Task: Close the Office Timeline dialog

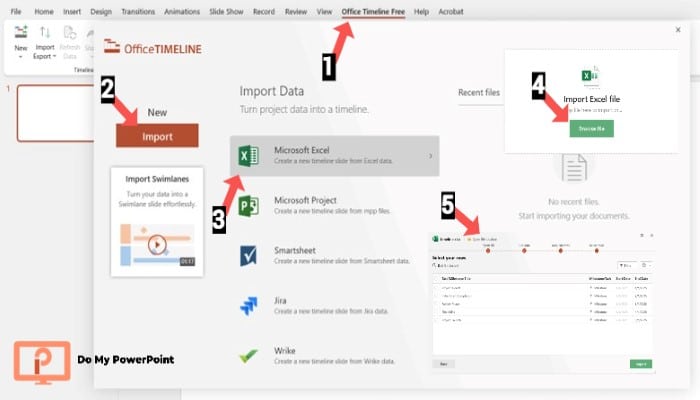Action: pyautogui.click(x=678, y=29)
